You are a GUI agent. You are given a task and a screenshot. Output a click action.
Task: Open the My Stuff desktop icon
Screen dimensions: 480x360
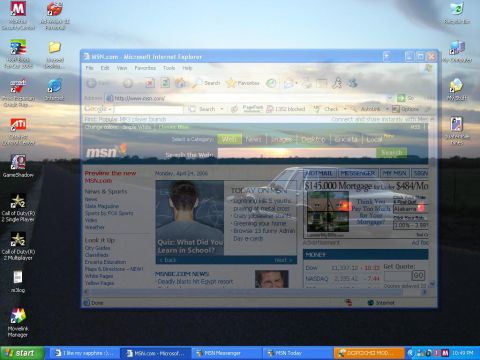pos(457,89)
